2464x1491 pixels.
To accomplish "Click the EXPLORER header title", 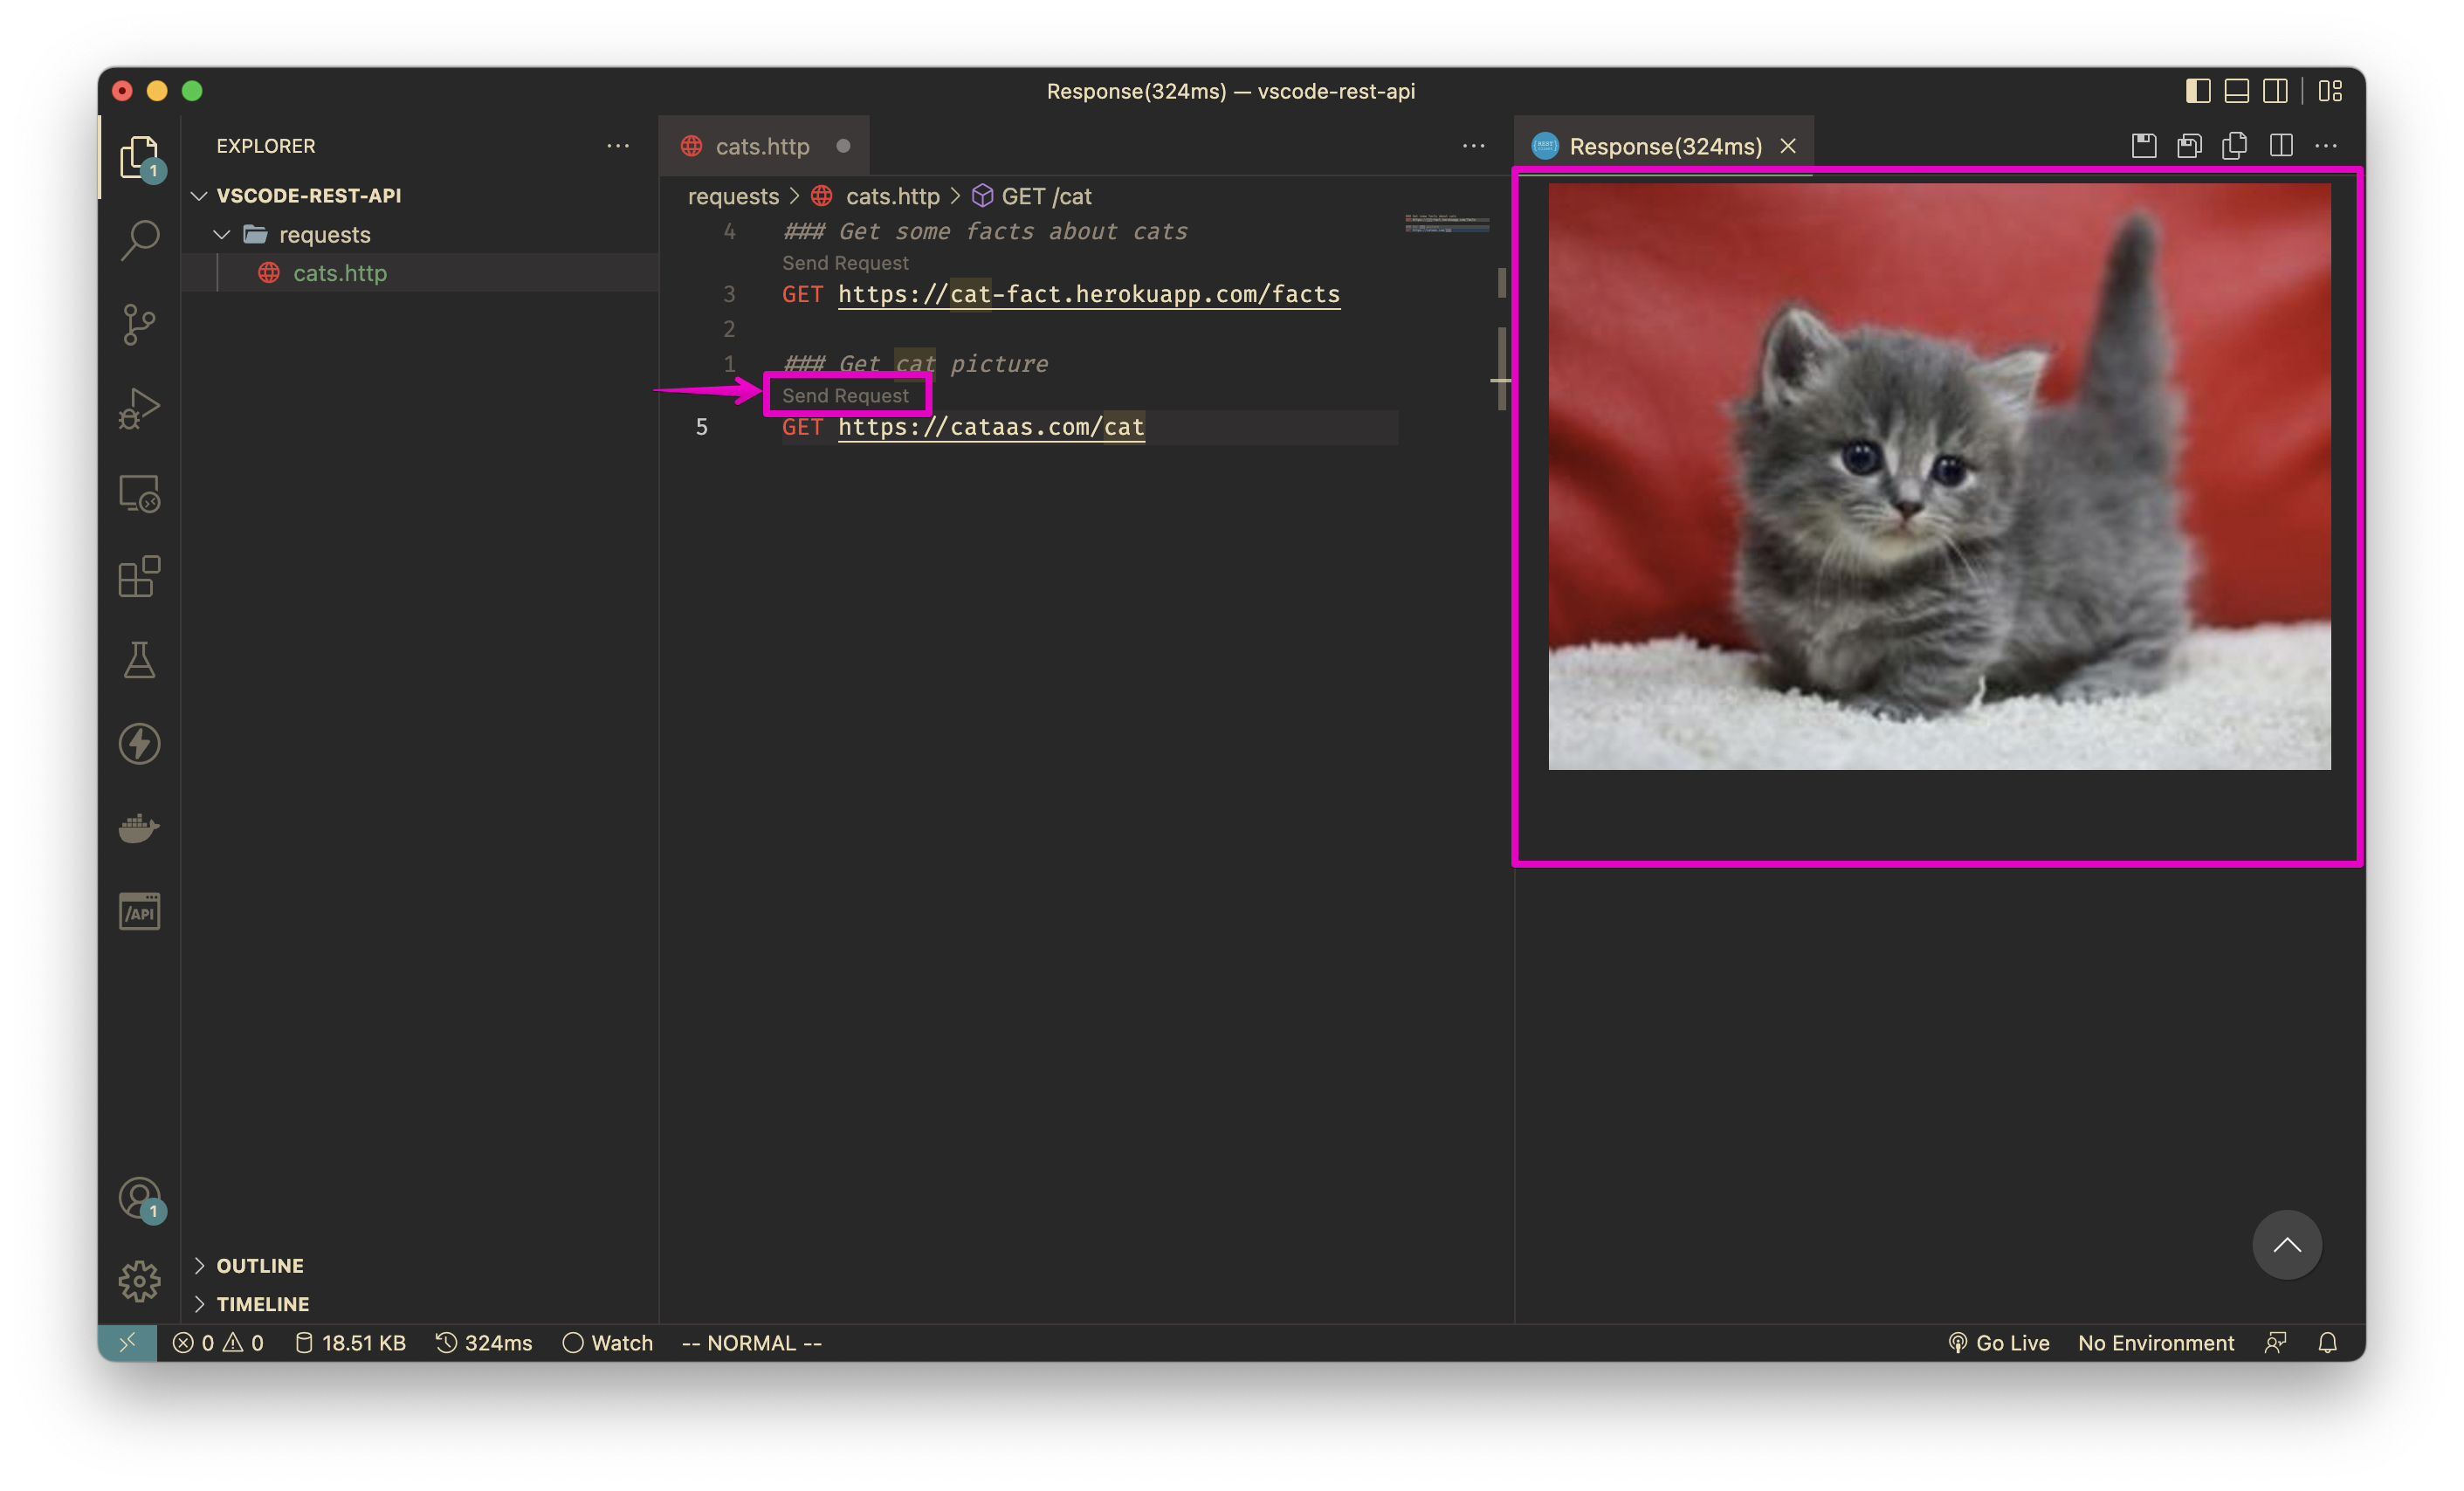I will [265, 146].
